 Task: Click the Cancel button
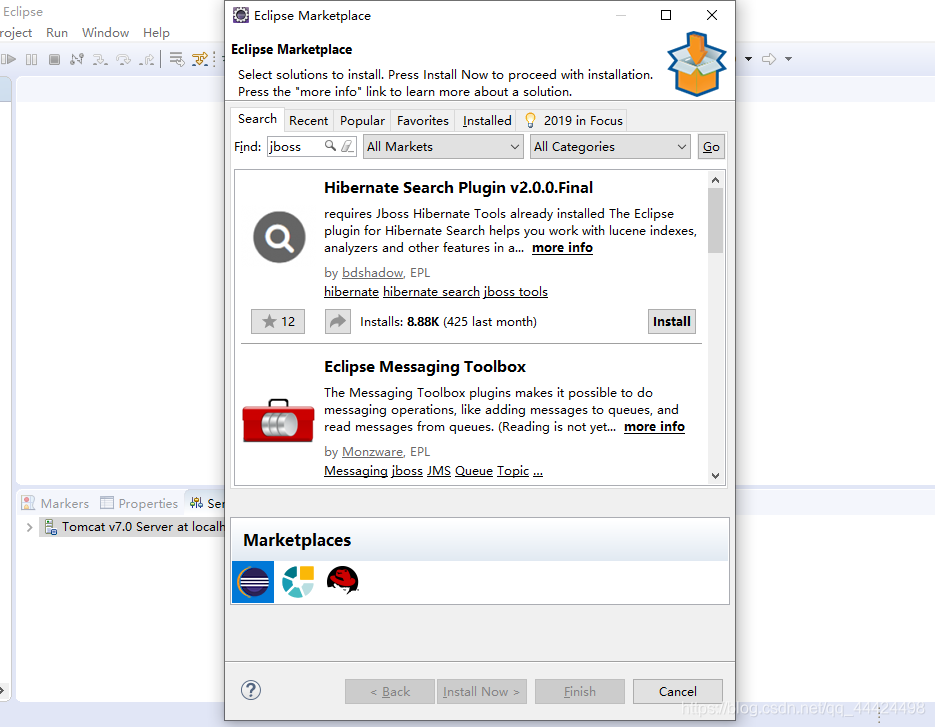pyautogui.click(x=677, y=691)
